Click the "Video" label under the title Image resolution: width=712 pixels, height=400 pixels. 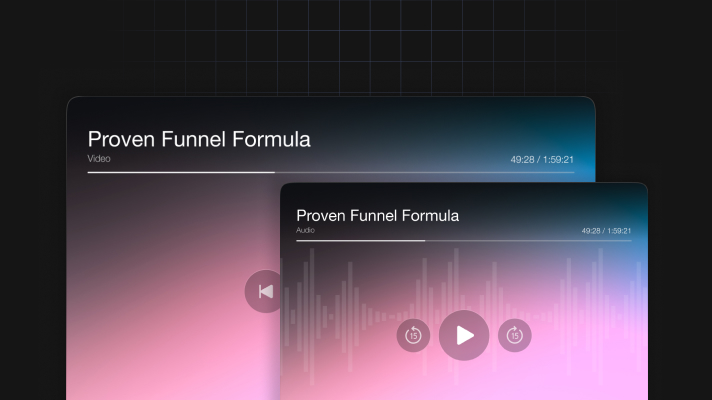tap(99, 158)
